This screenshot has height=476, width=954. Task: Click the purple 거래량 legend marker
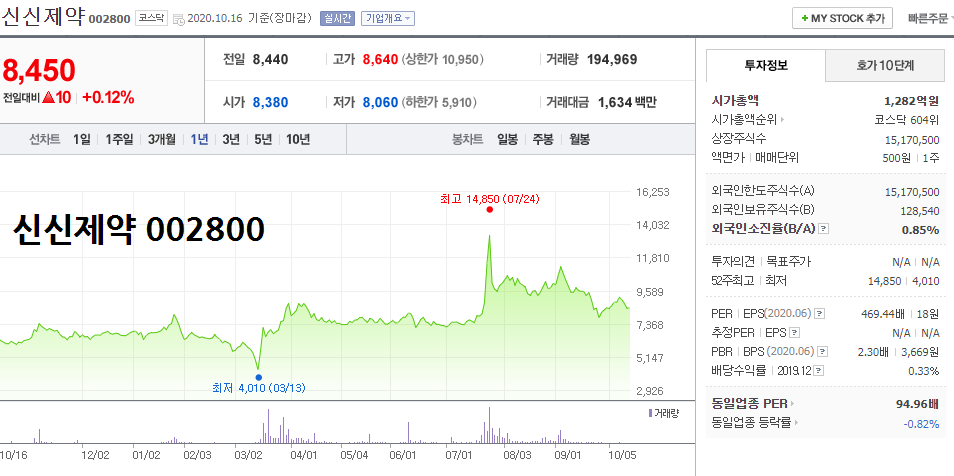click(x=650, y=413)
